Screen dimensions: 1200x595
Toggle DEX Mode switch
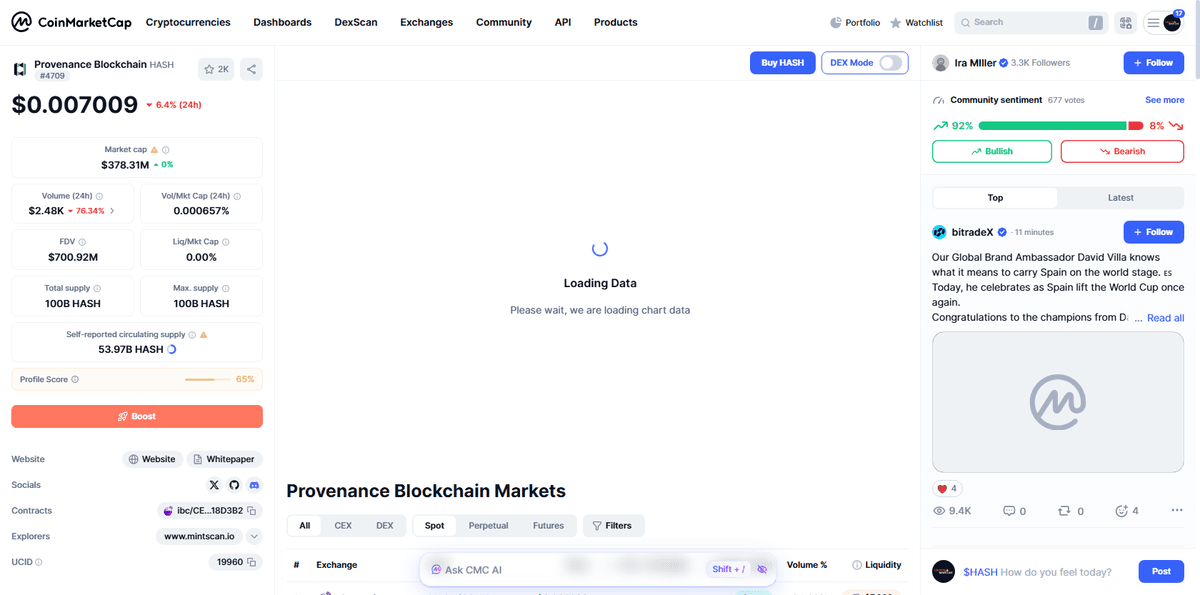coord(890,63)
